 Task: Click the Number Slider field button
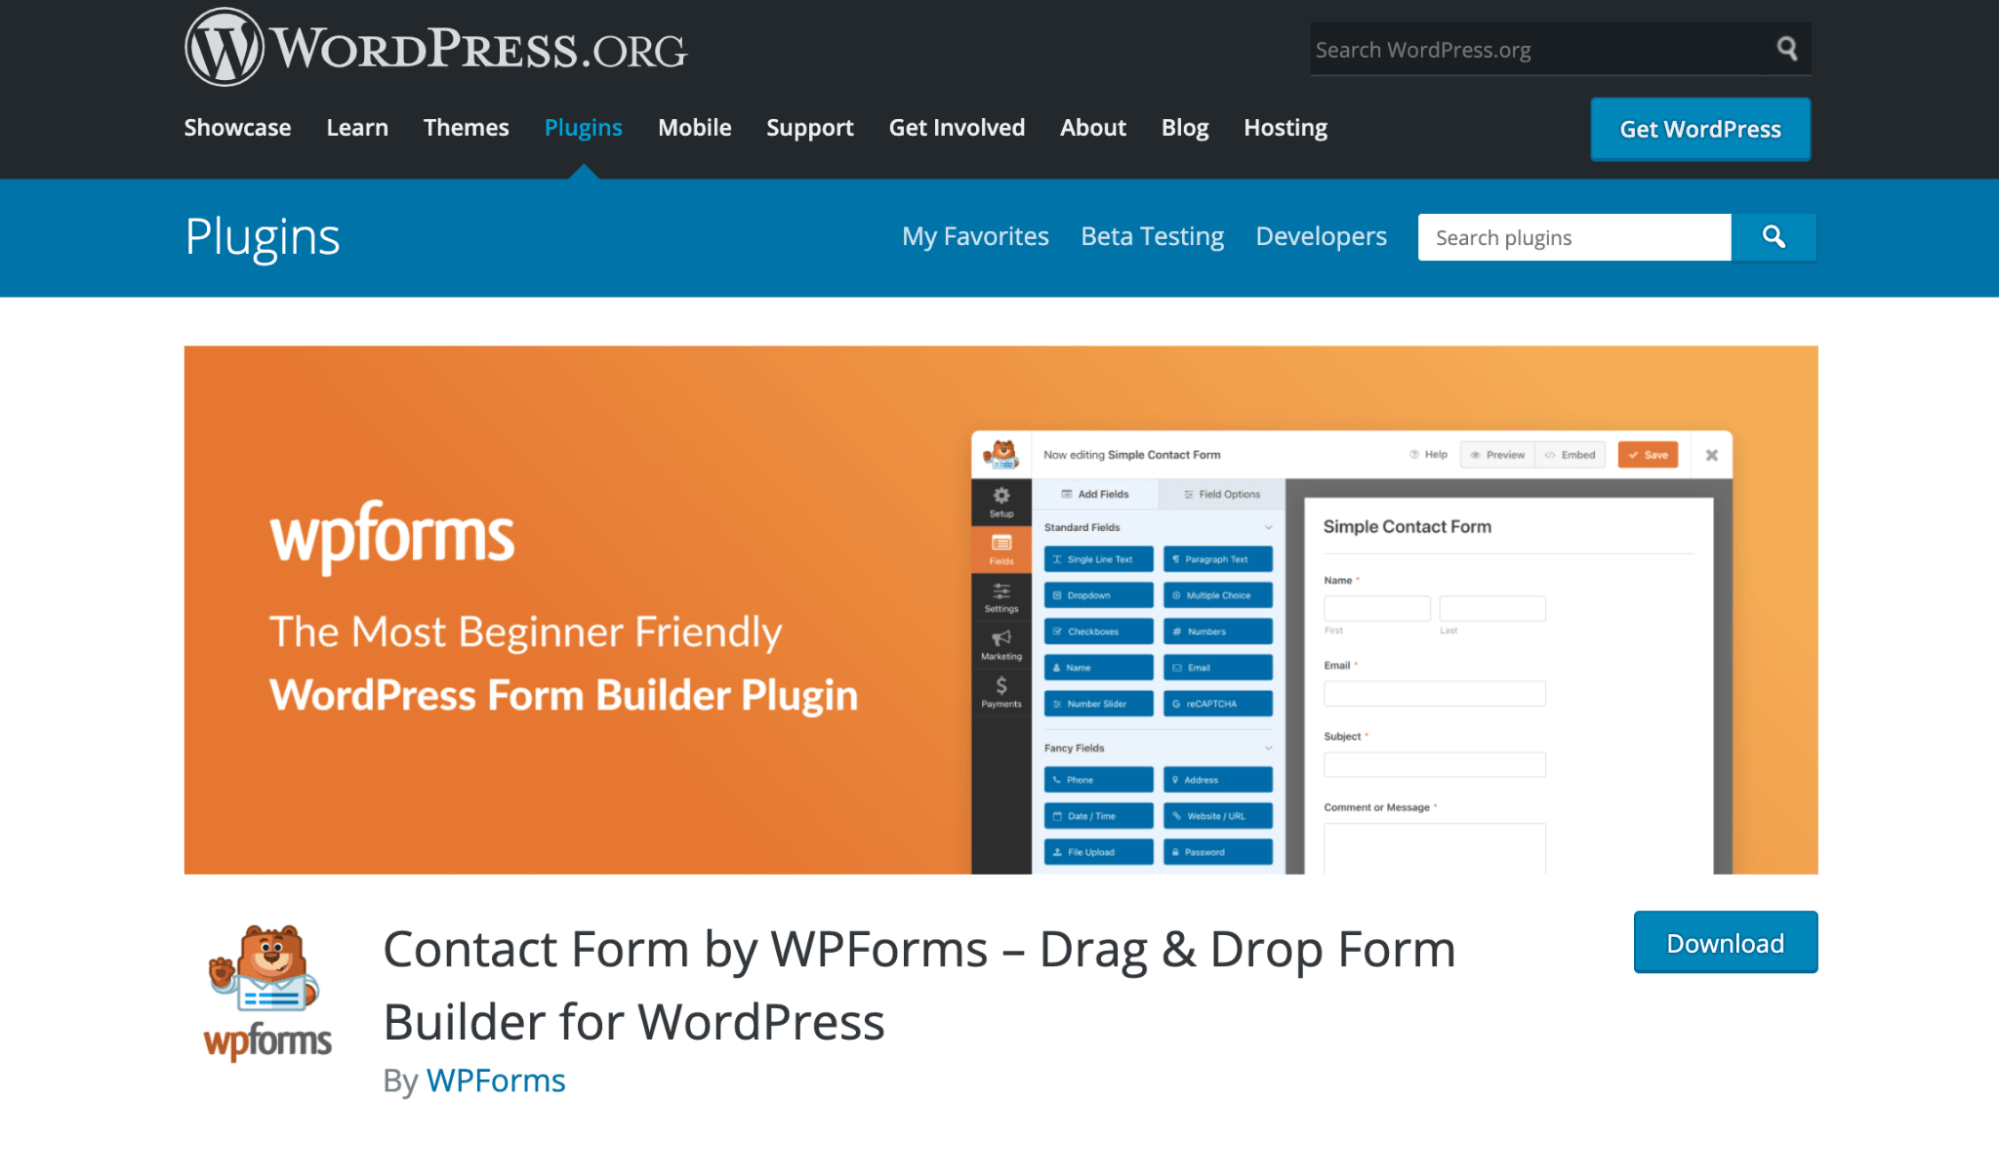(x=1098, y=703)
